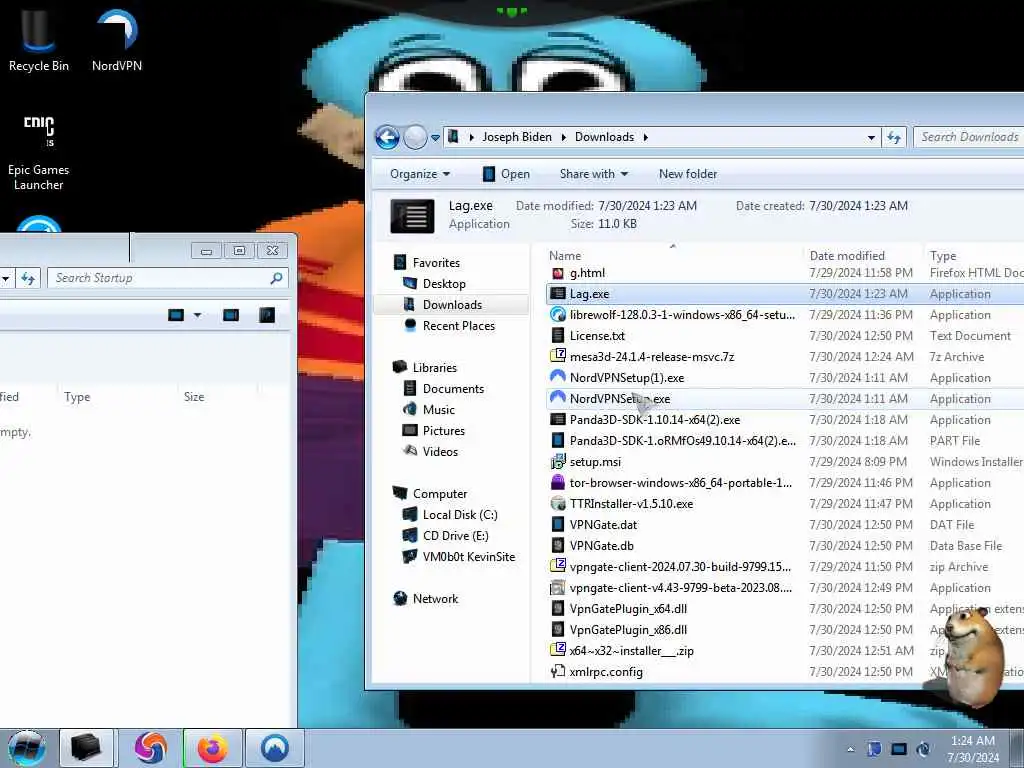The height and width of the screenshot is (768, 1024).
Task: Click the Search Downloads field
Action: 969,137
